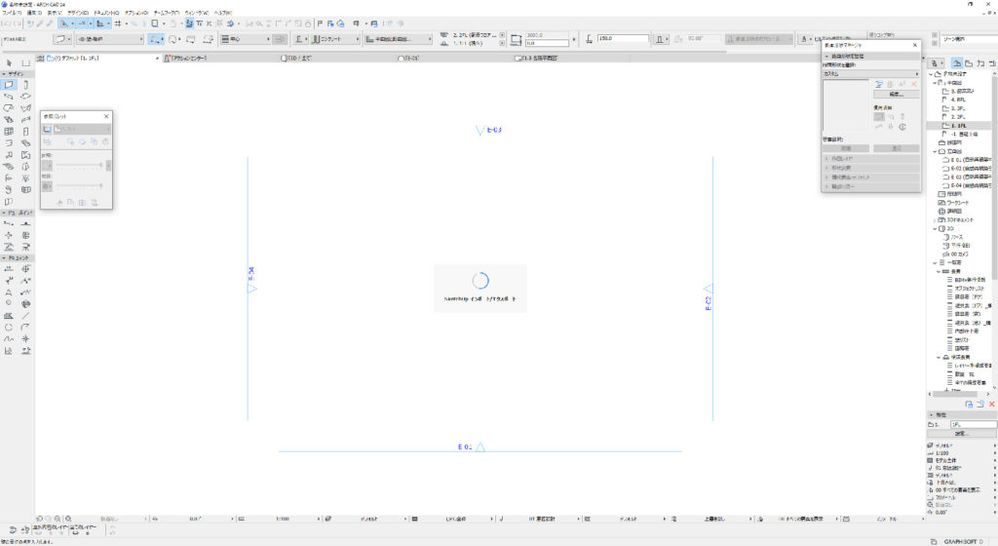Select '2. 2FL' story in Navigator
Image resolution: width=998 pixels, height=546 pixels.
click(958, 117)
